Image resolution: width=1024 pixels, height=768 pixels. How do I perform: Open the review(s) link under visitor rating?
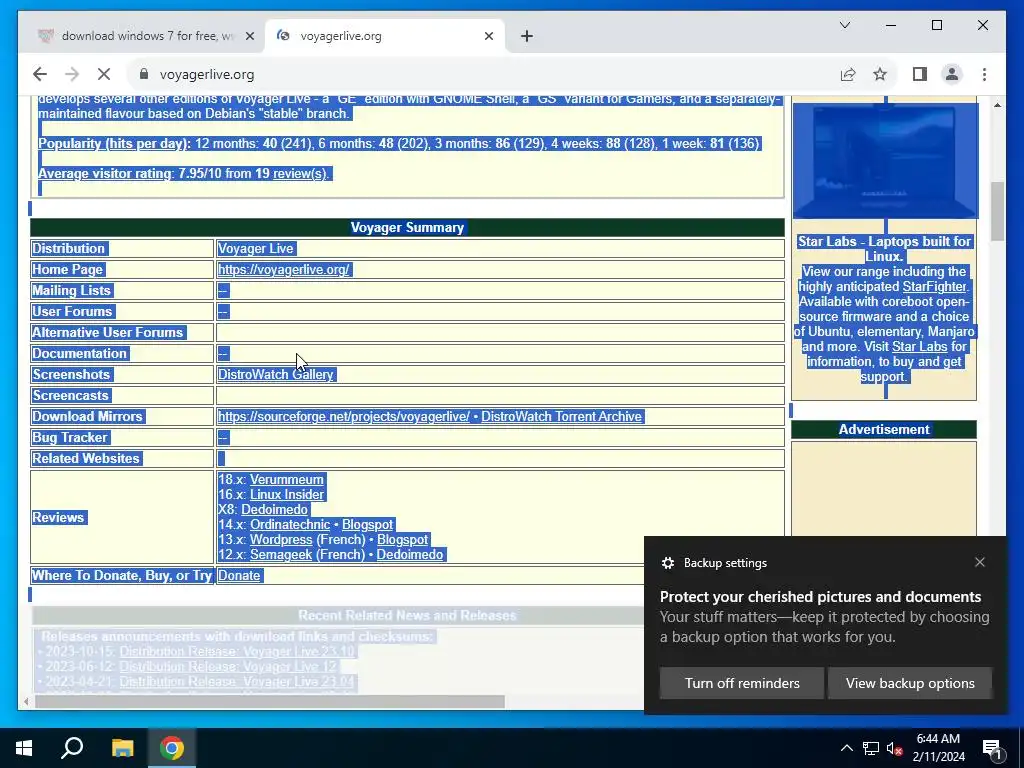click(300, 174)
